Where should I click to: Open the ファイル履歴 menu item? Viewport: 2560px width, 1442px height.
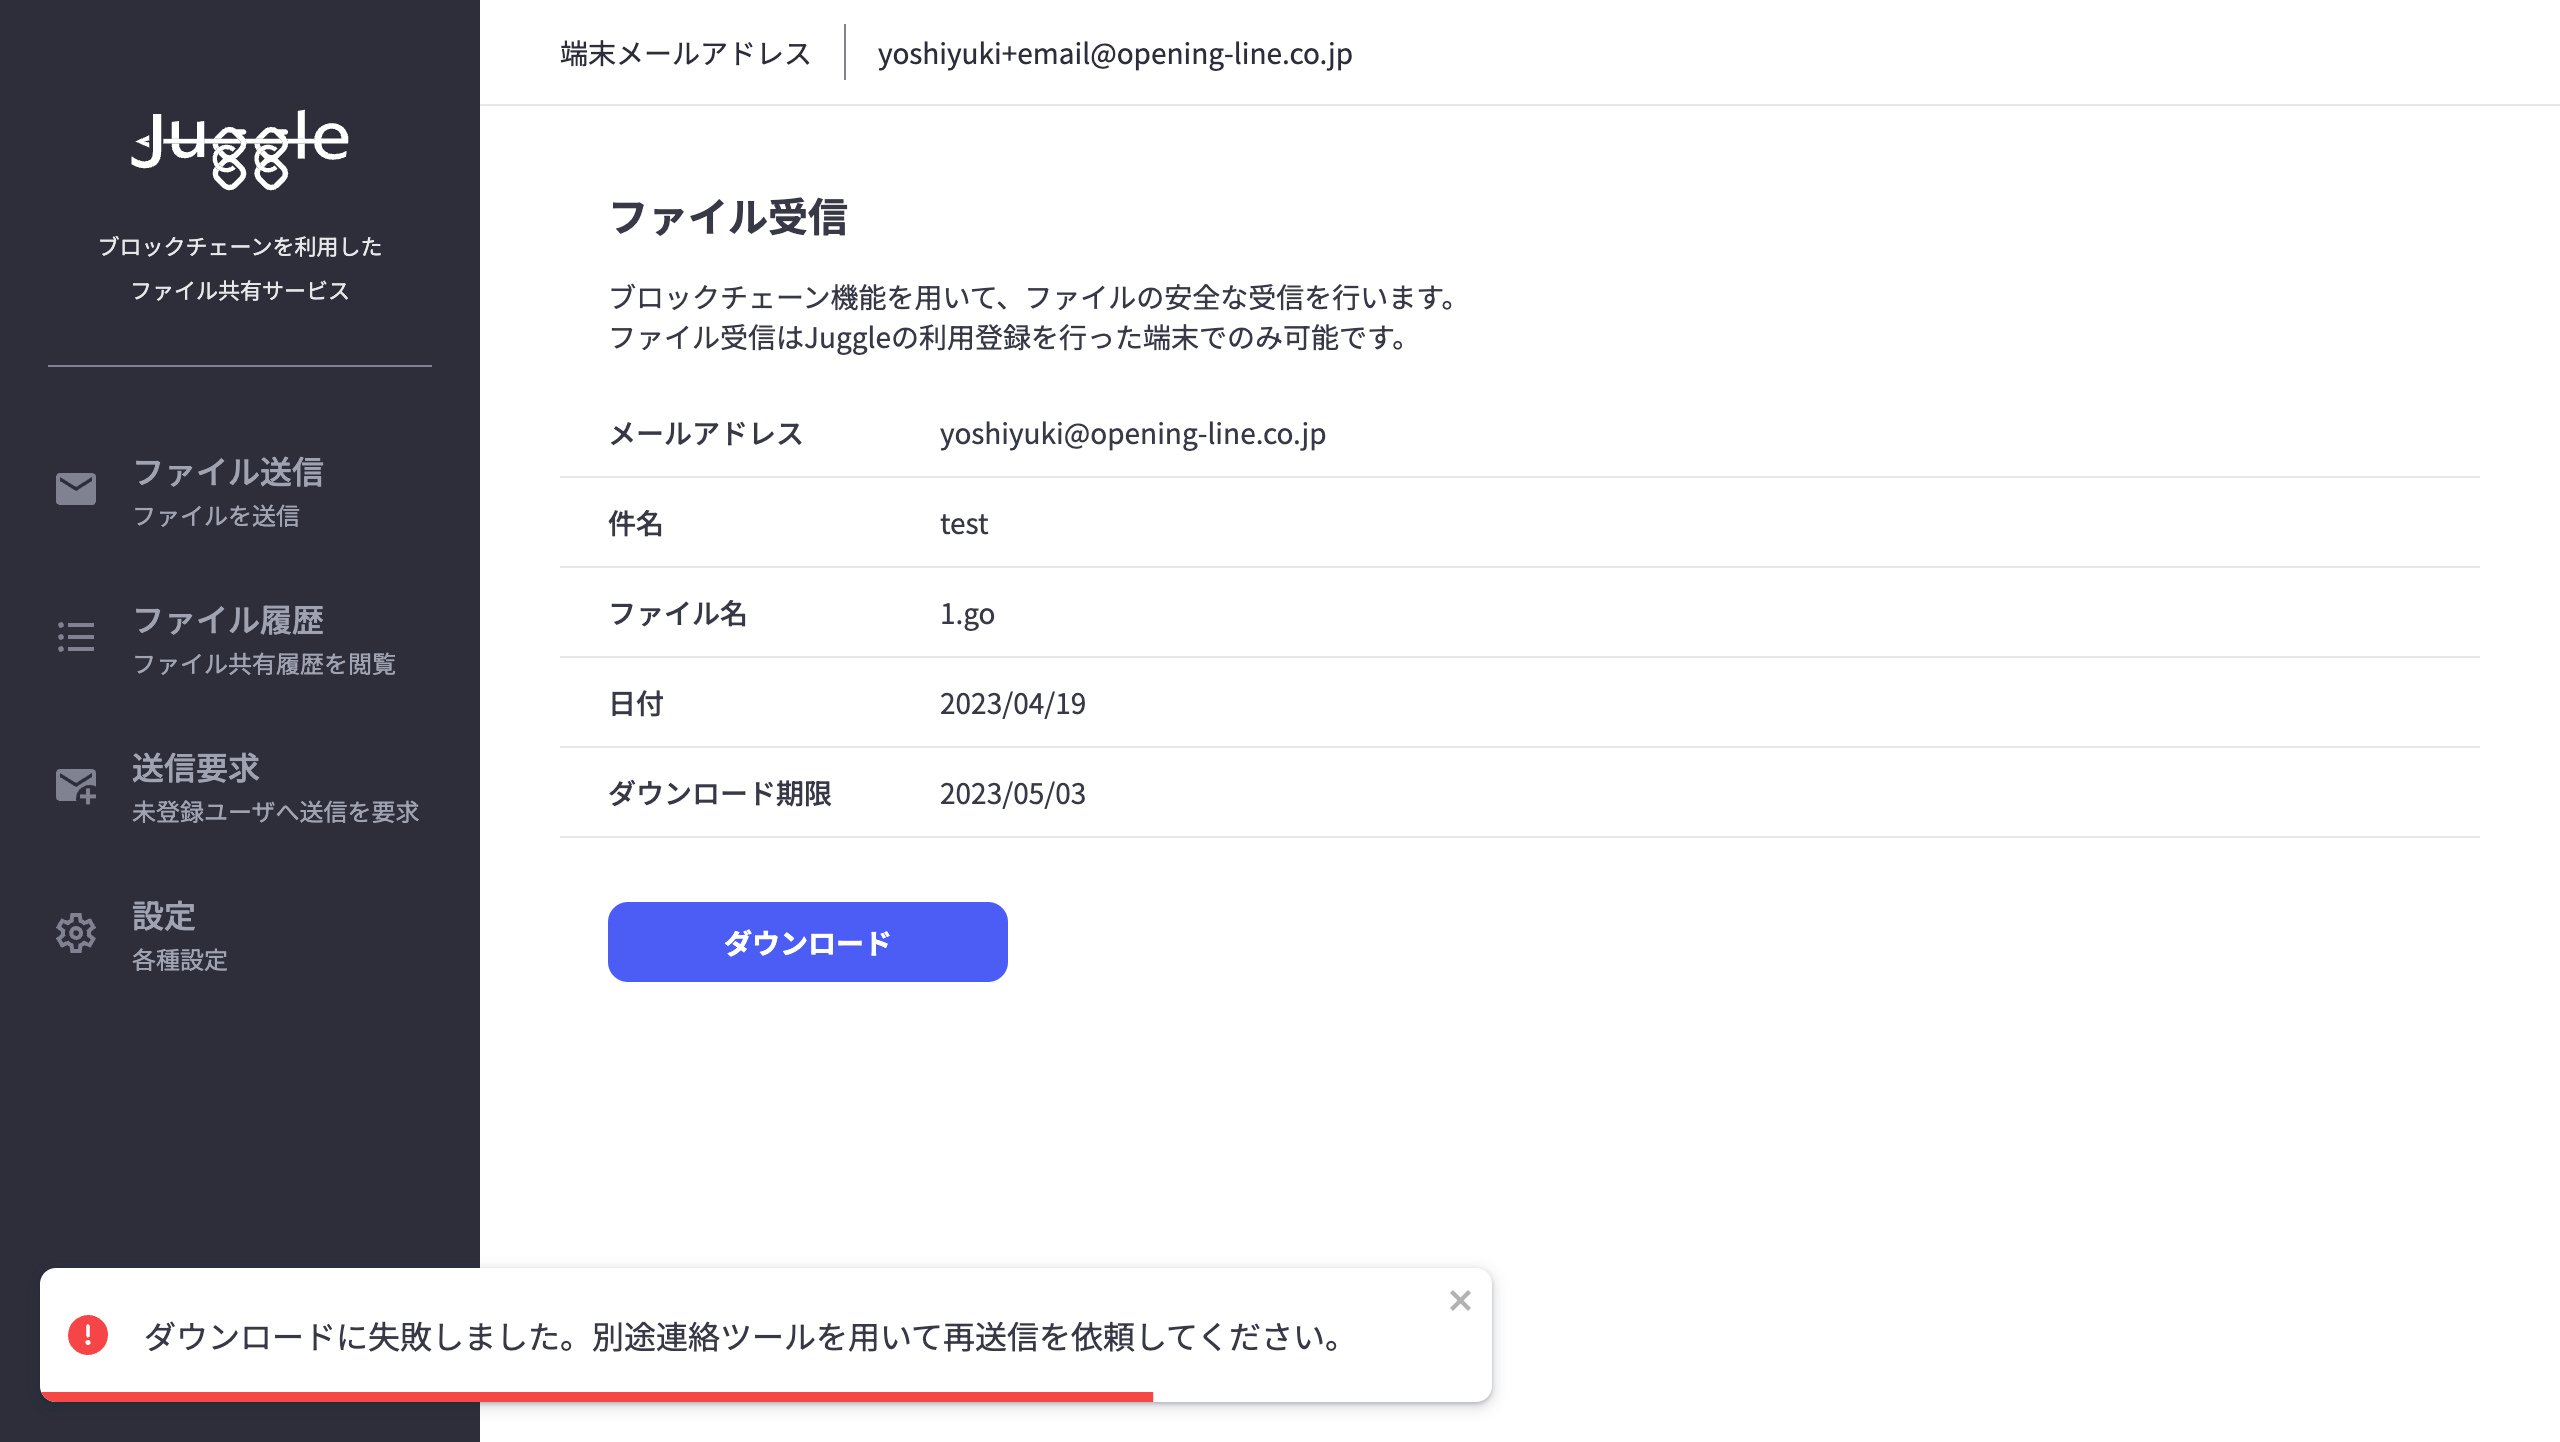tap(228, 620)
